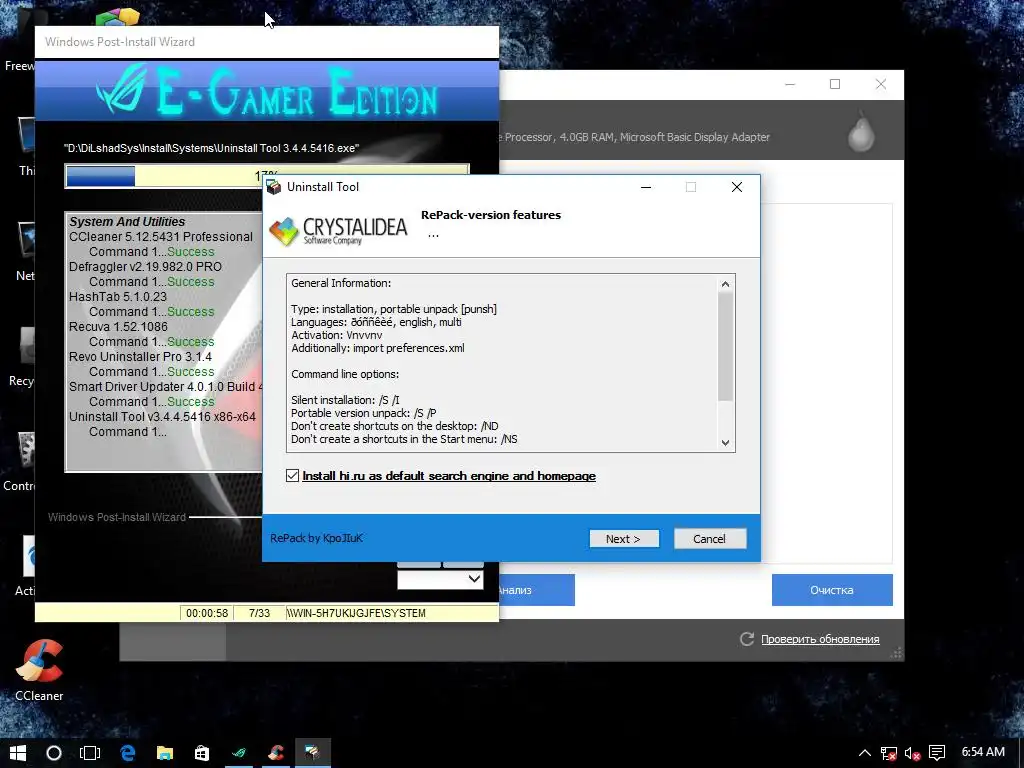Click Next in Uninstall Tool installer
1024x768 pixels.
(624, 539)
